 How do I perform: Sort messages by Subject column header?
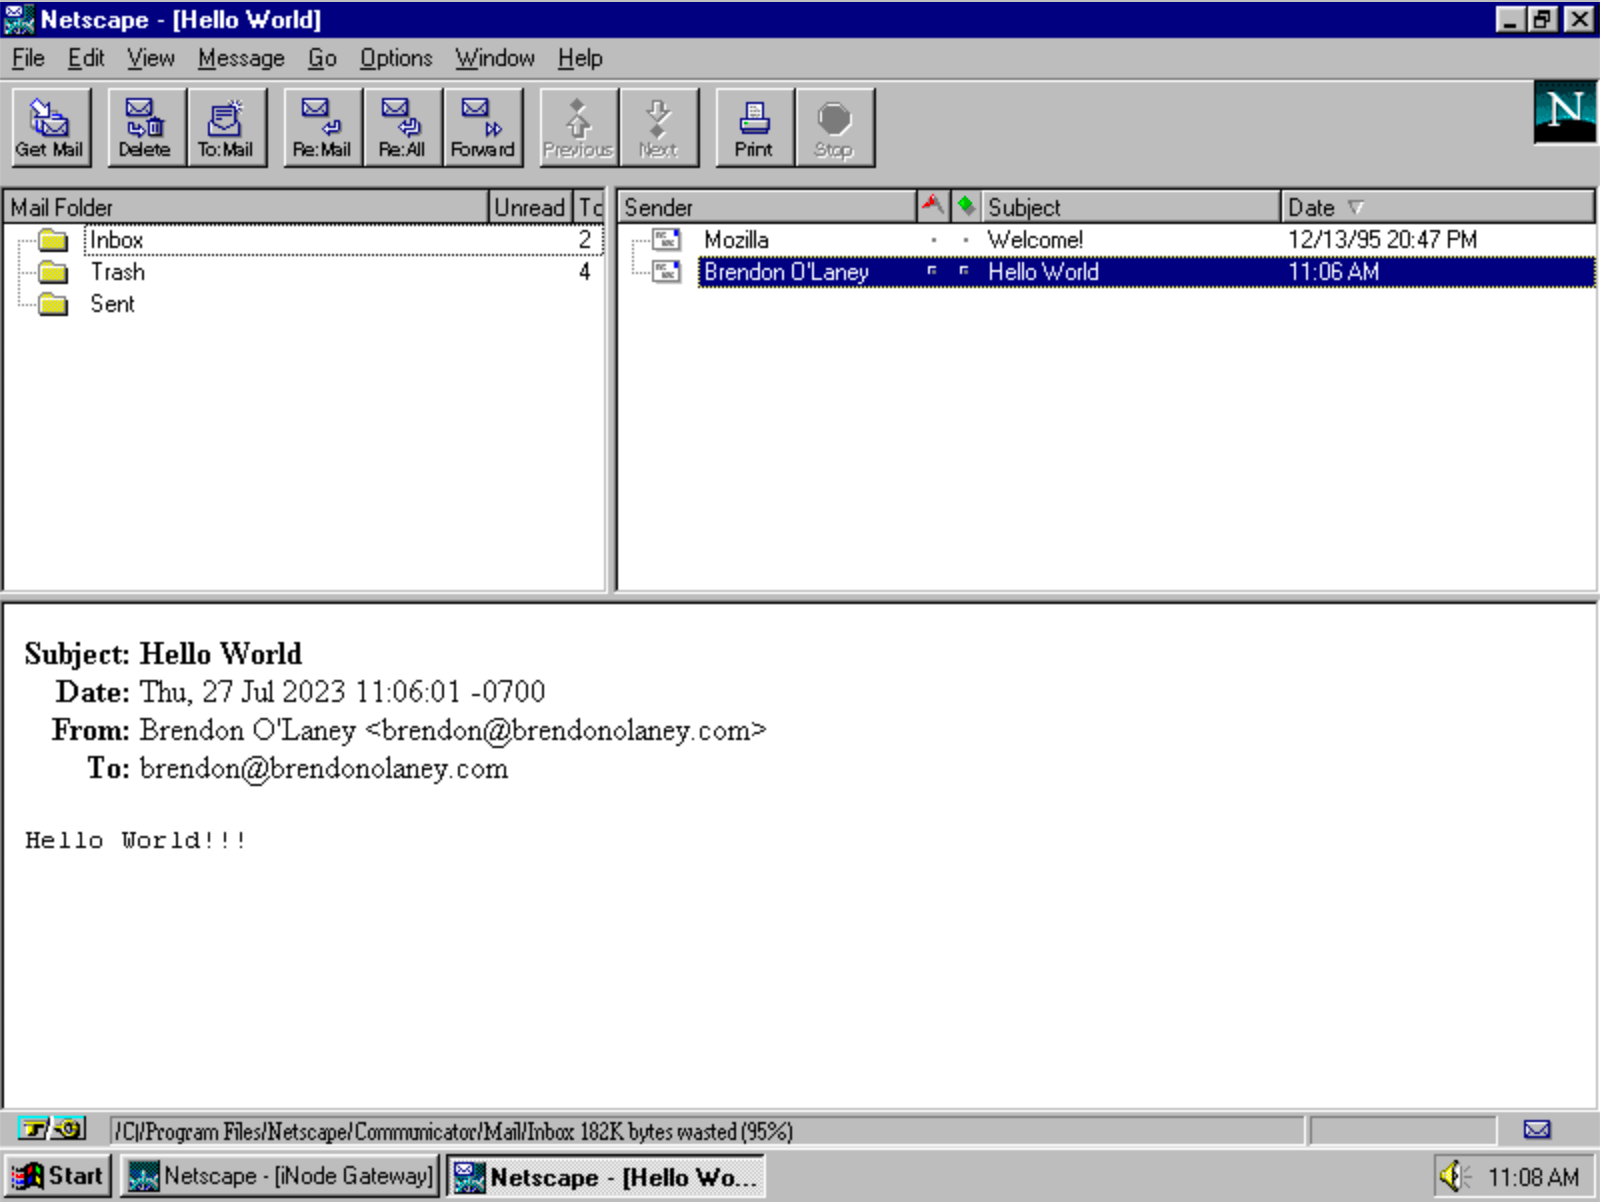tap(1131, 207)
